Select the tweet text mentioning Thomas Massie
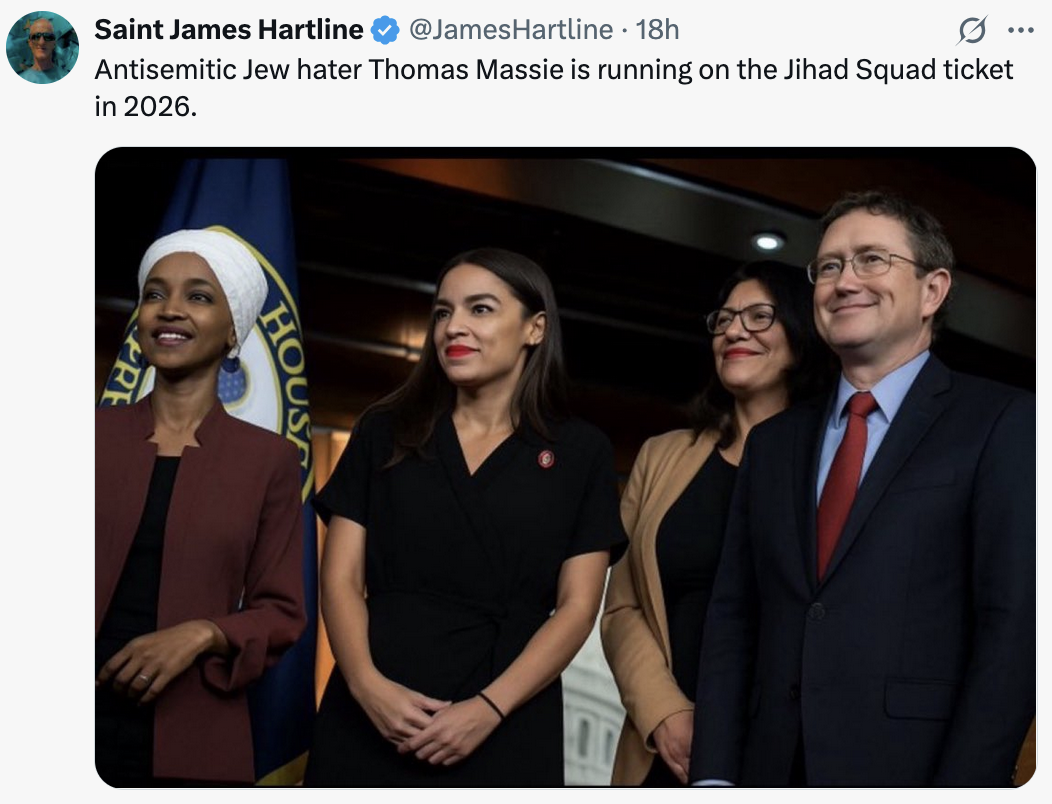This screenshot has width=1052, height=804. 554,88
